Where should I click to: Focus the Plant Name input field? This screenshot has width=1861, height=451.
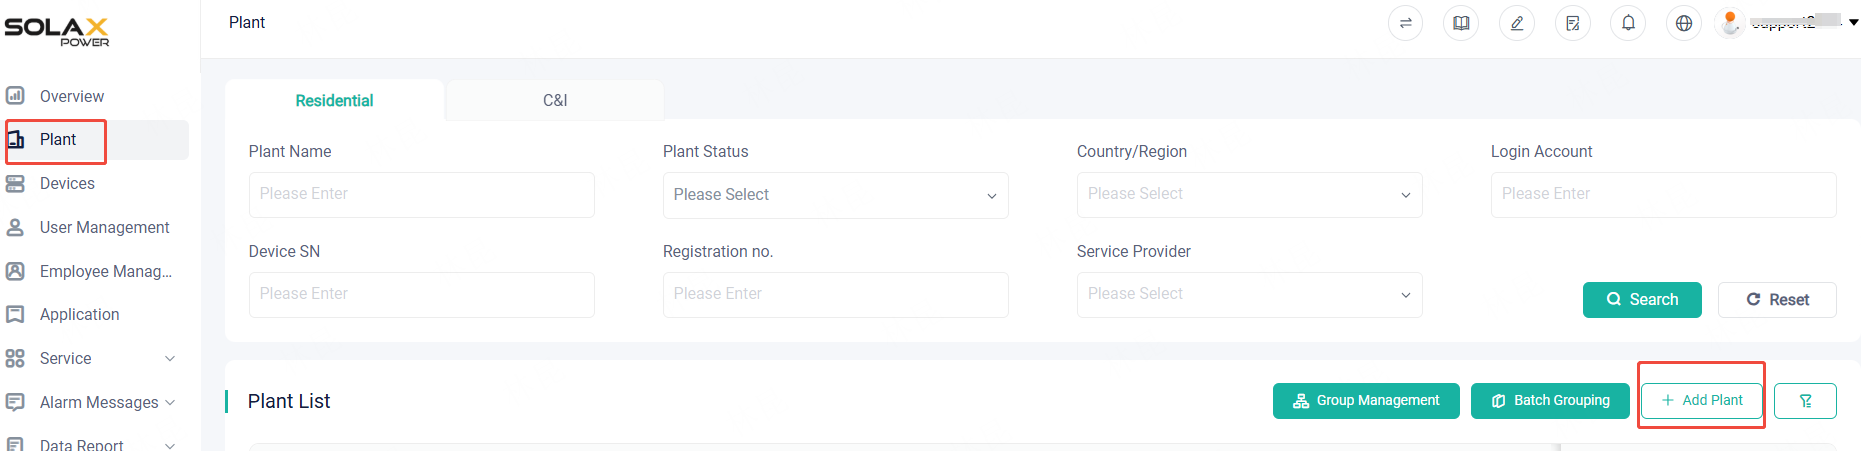[421, 195]
